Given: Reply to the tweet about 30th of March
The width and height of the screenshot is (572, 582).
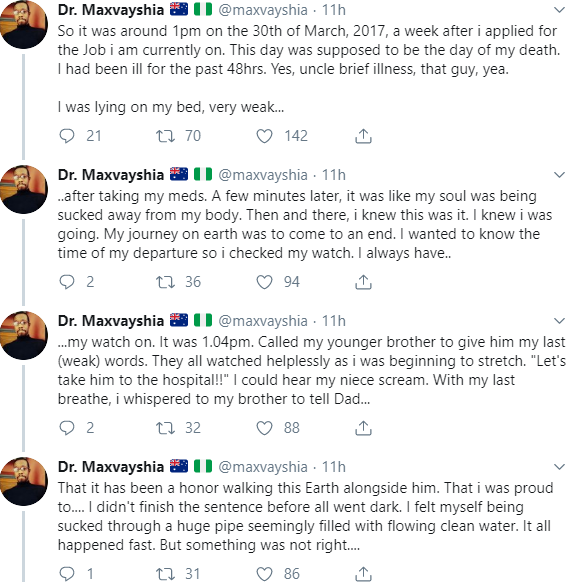Looking at the screenshot, I should click(x=67, y=136).
